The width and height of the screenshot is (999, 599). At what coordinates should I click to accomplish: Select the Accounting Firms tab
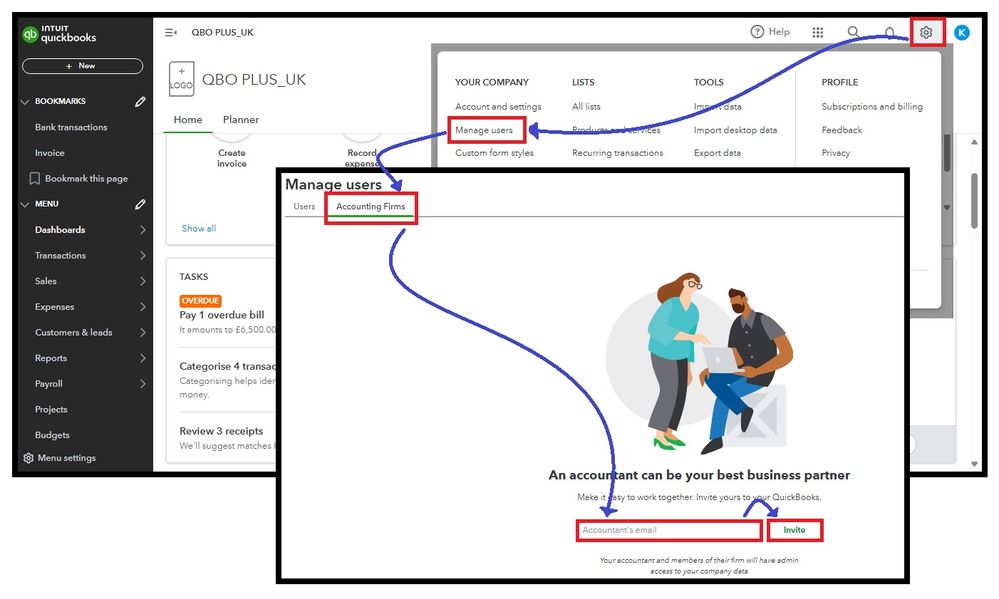pyautogui.click(x=371, y=206)
